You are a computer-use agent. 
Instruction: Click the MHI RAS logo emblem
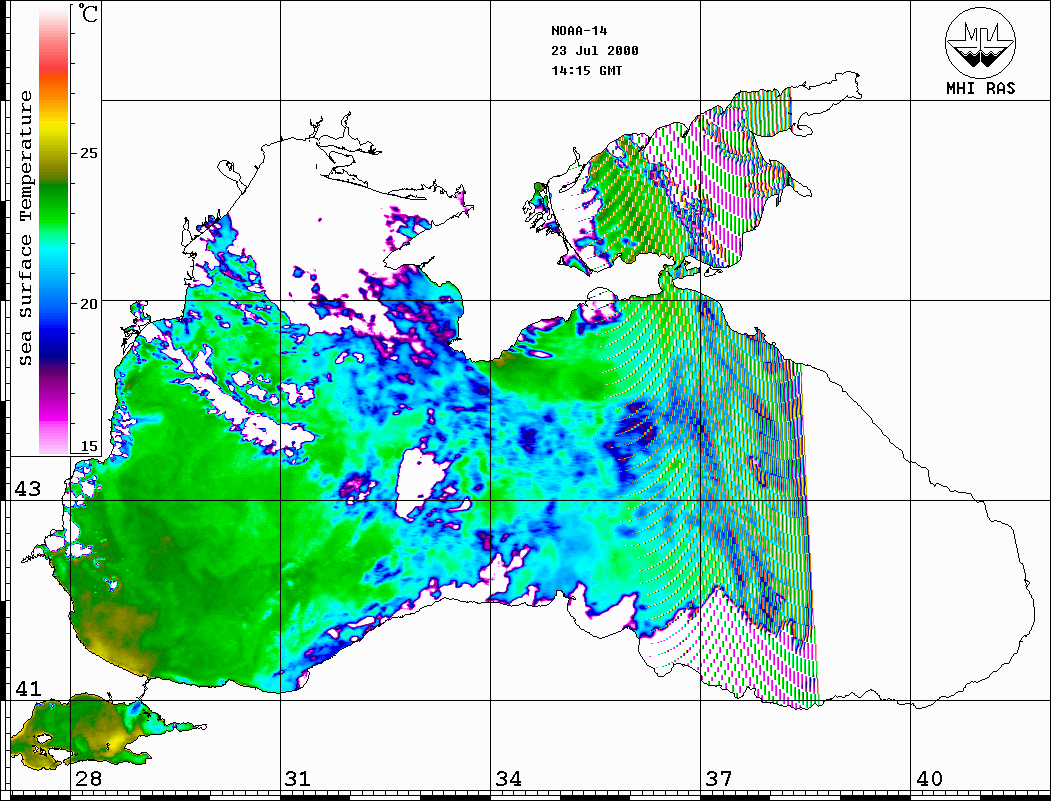pos(980,42)
